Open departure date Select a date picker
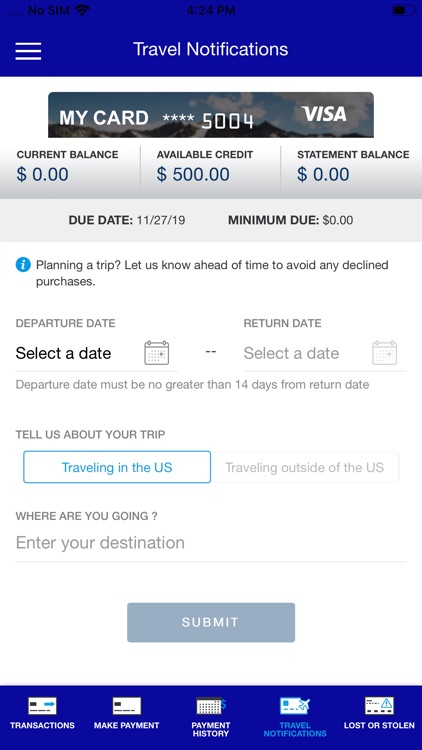 (x=63, y=353)
